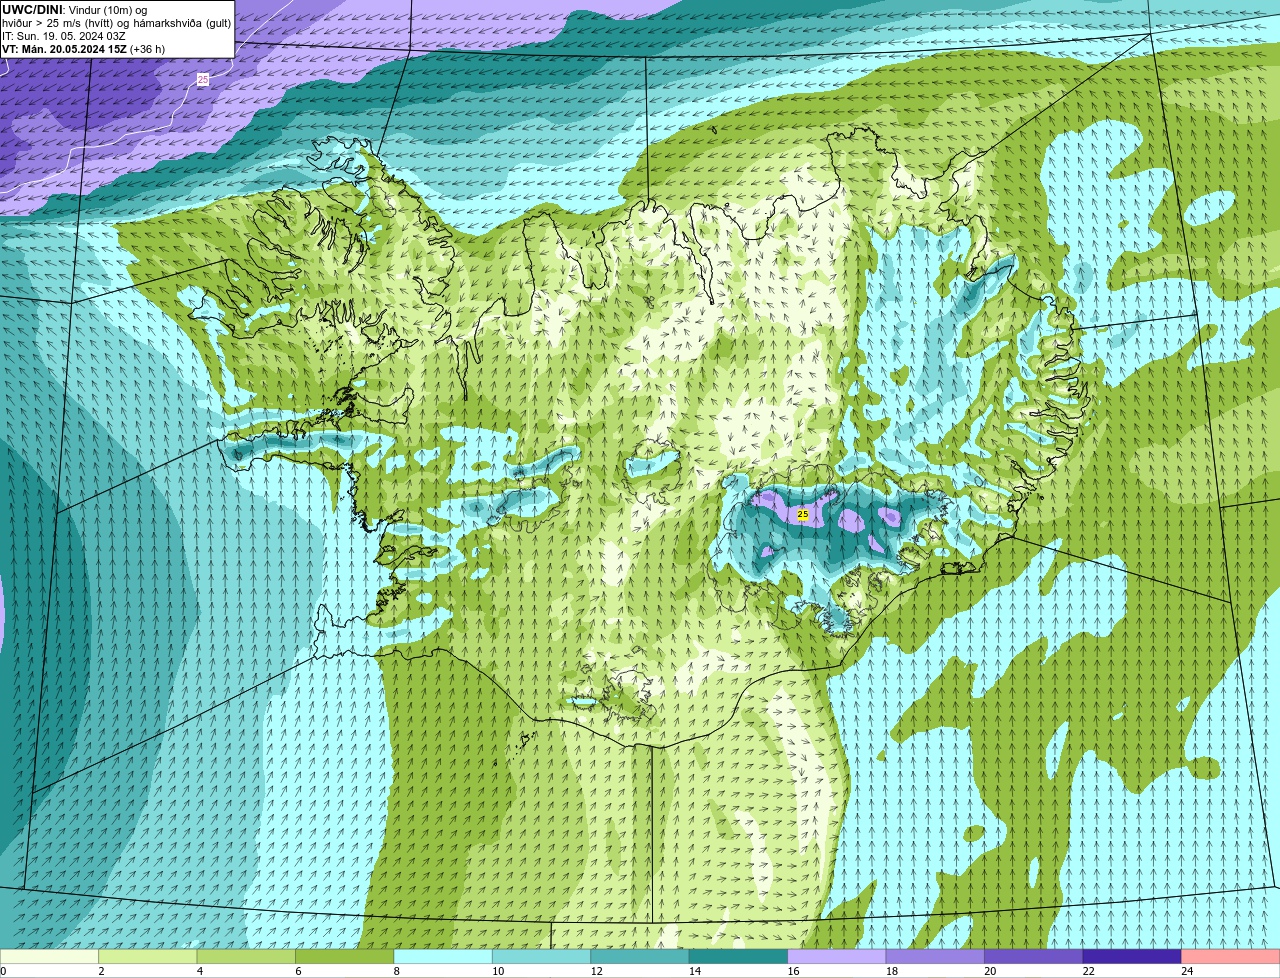Click the dark green 6–8 m/s legend swatch
The height and width of the screenshot is (978, 1280).
point(345,956)
